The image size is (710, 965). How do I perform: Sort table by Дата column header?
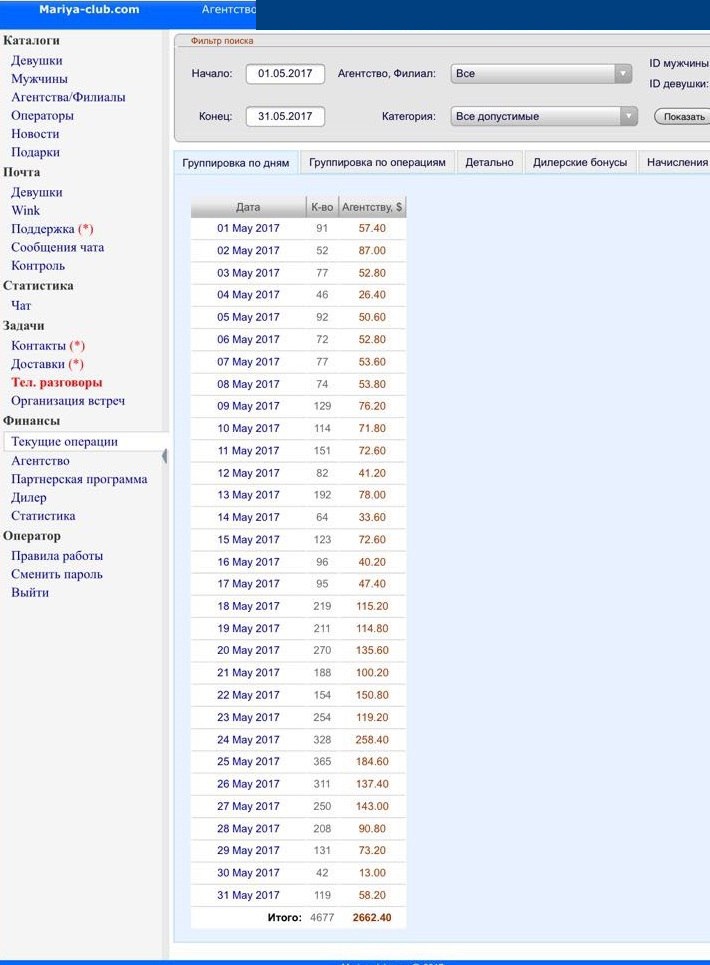tap(248, 207)
